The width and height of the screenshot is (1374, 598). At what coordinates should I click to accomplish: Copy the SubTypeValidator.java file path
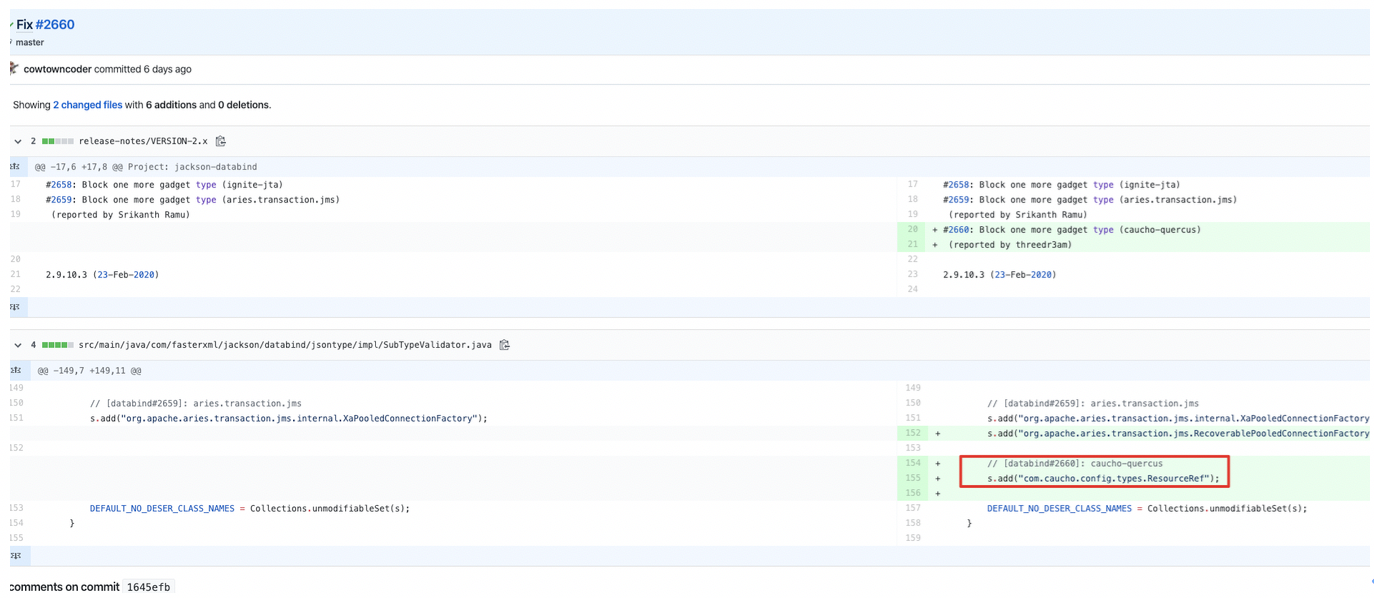(x=505, y=345)
